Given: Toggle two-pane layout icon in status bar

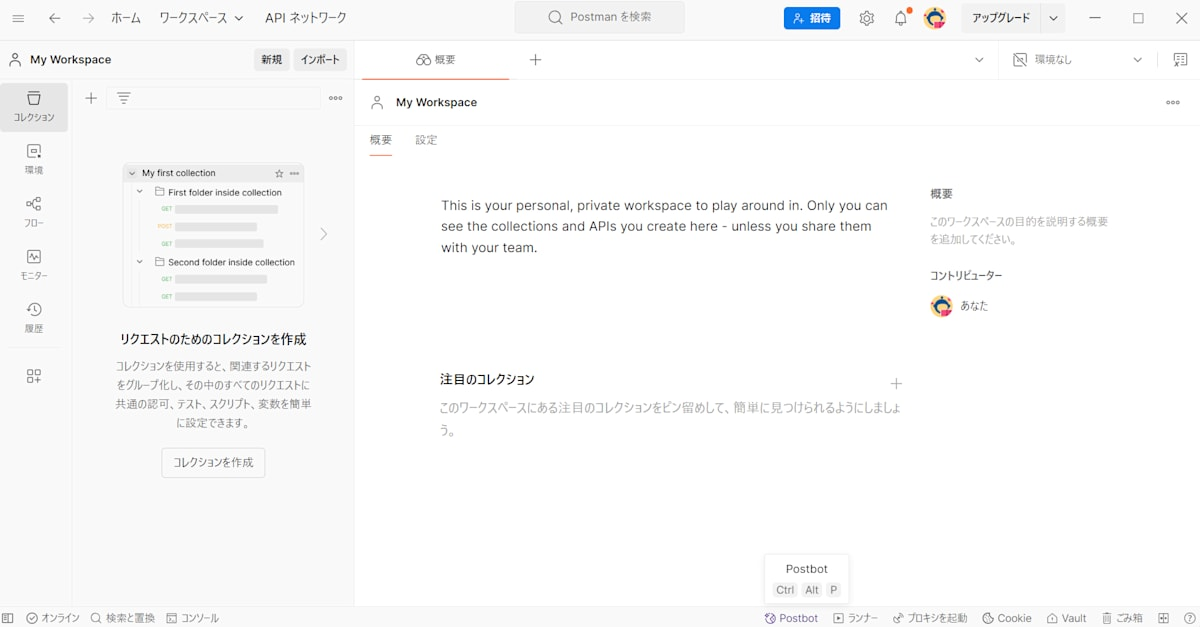Looking at the screenshot, I should (1164, 618).
